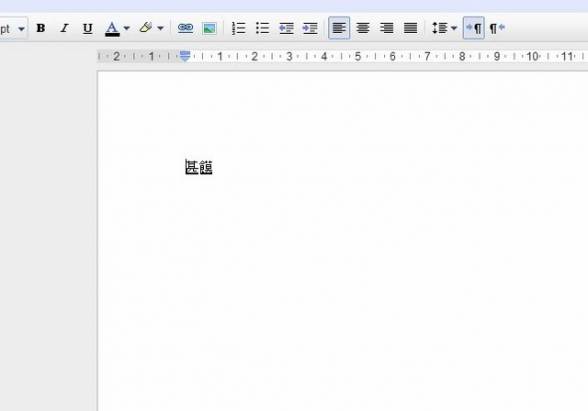Center align the text
Image resolution: width=588 pixels, height=411 pixels.
point(363,28)
